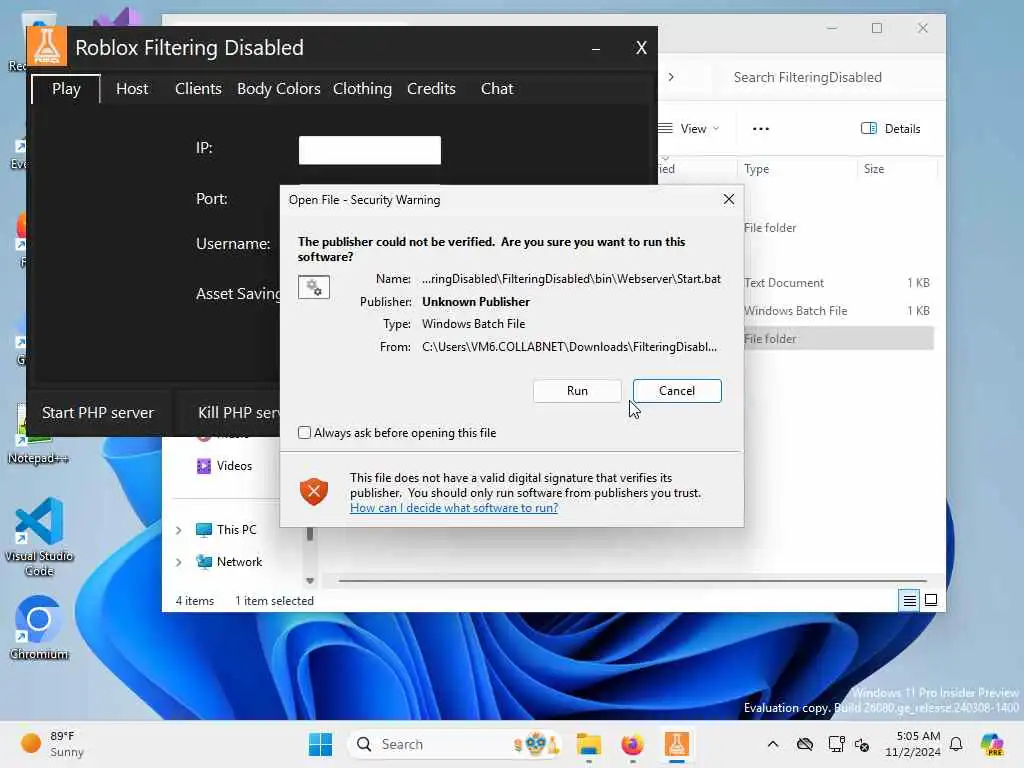This screenshot has width=1024, height=768.
Task: Select the Windows Batch File row
Action: [x=838, y=311]
